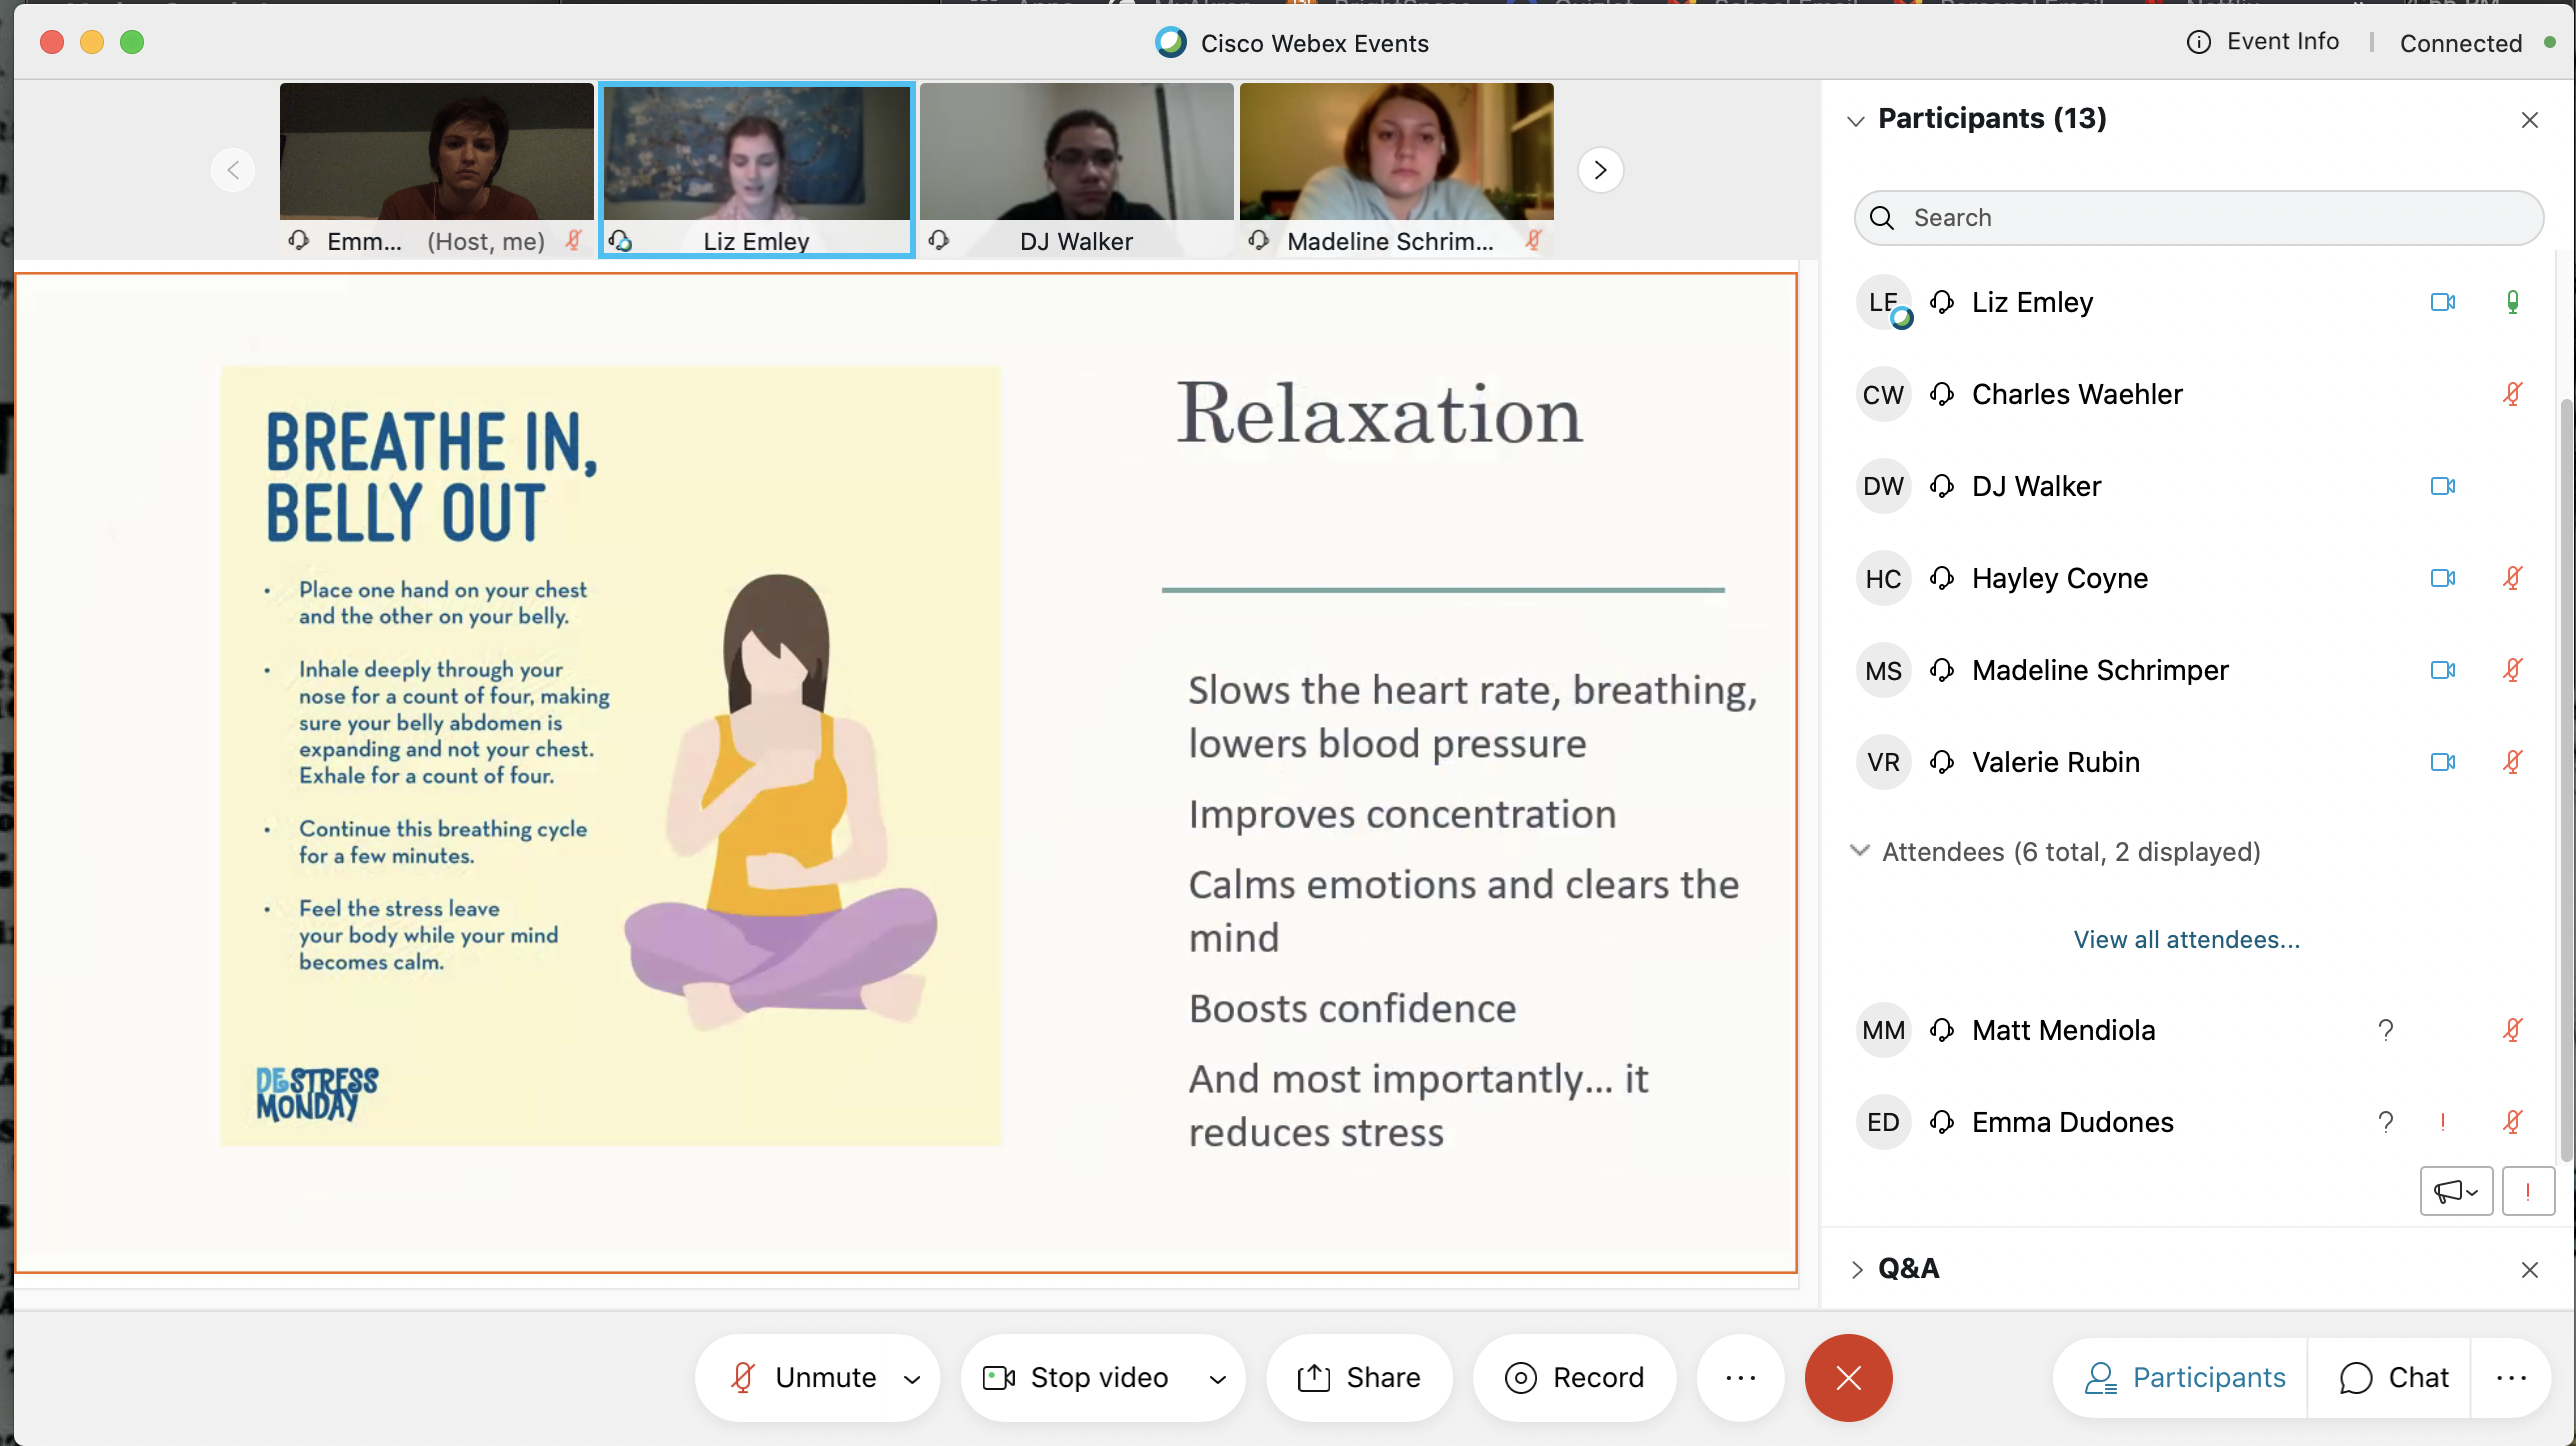Click the participant Search field
This screenshot has height=1446, width=2576.
point(2198,218)
